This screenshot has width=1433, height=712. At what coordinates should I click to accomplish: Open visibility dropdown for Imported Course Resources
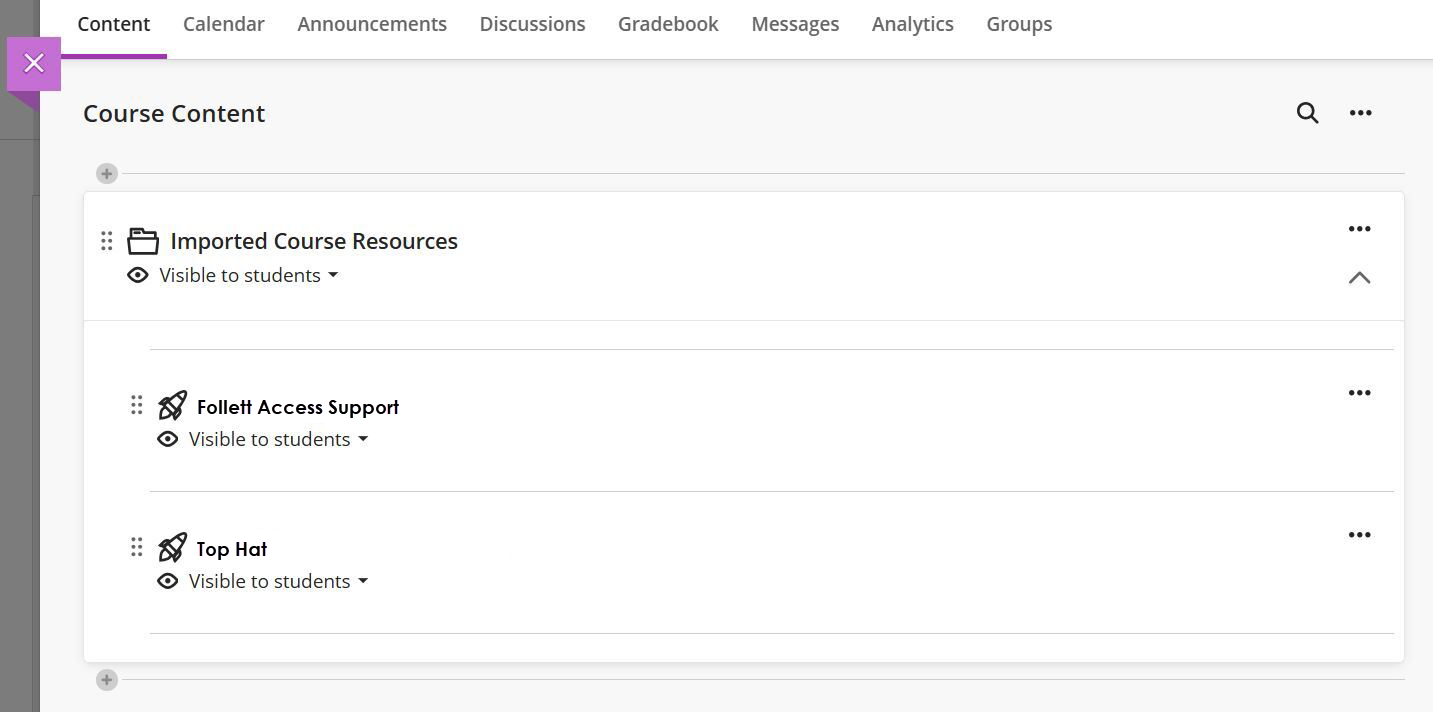(249, 275)
